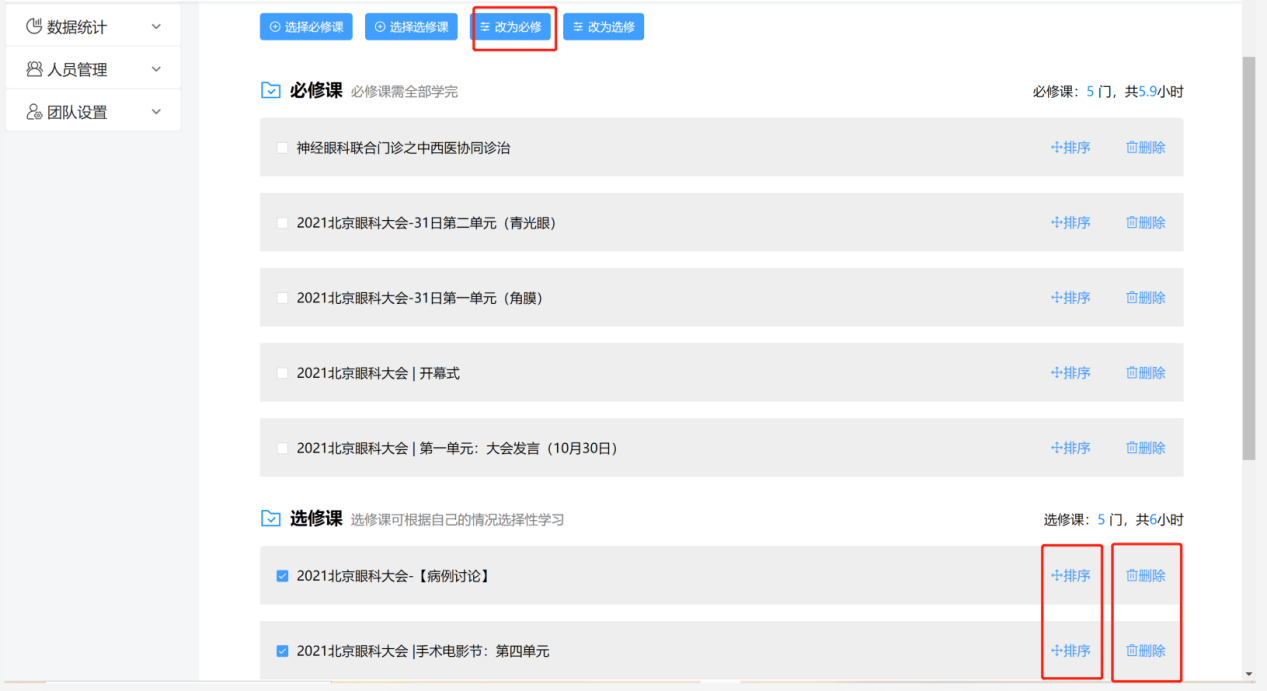Click 排序 for 31日第二单元(青光眼)

[x=1070, y=223]
